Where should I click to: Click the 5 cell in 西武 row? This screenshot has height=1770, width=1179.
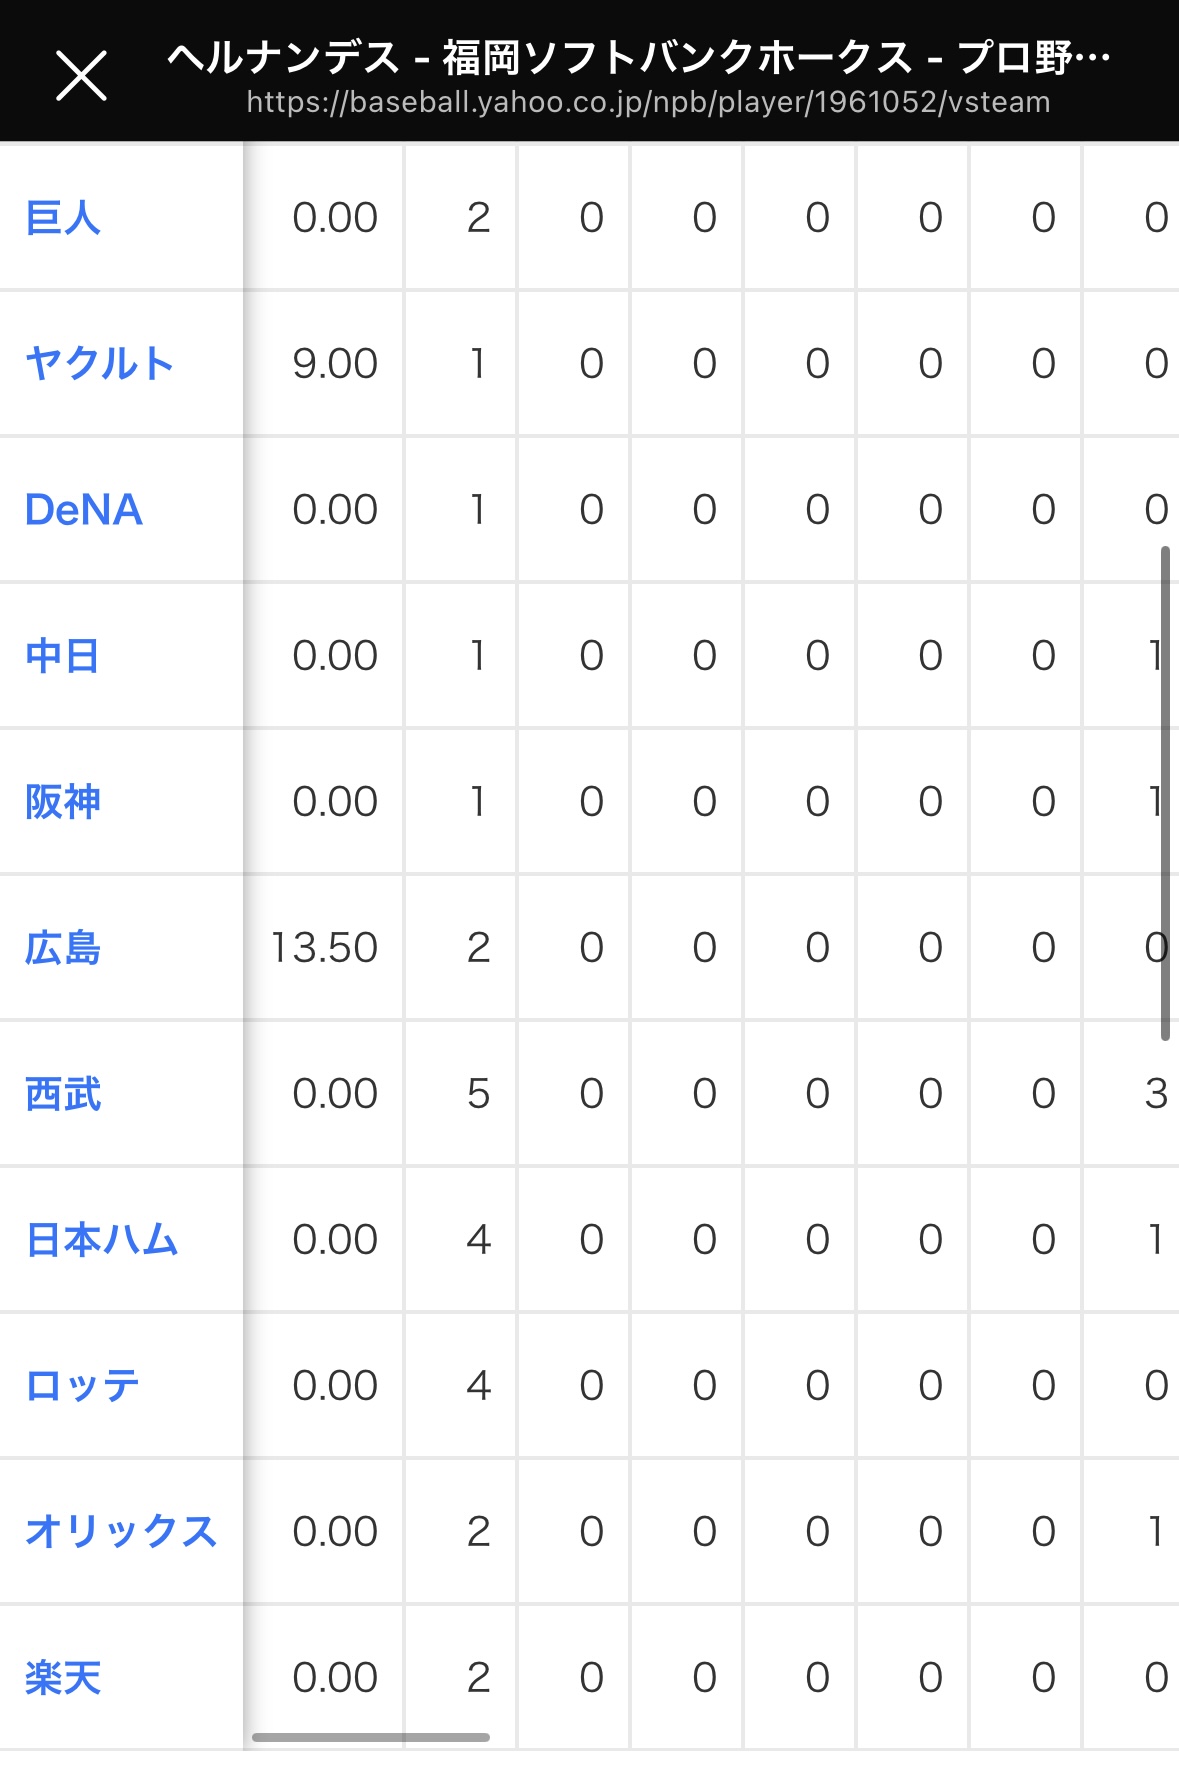click(x=478, y=1094)
